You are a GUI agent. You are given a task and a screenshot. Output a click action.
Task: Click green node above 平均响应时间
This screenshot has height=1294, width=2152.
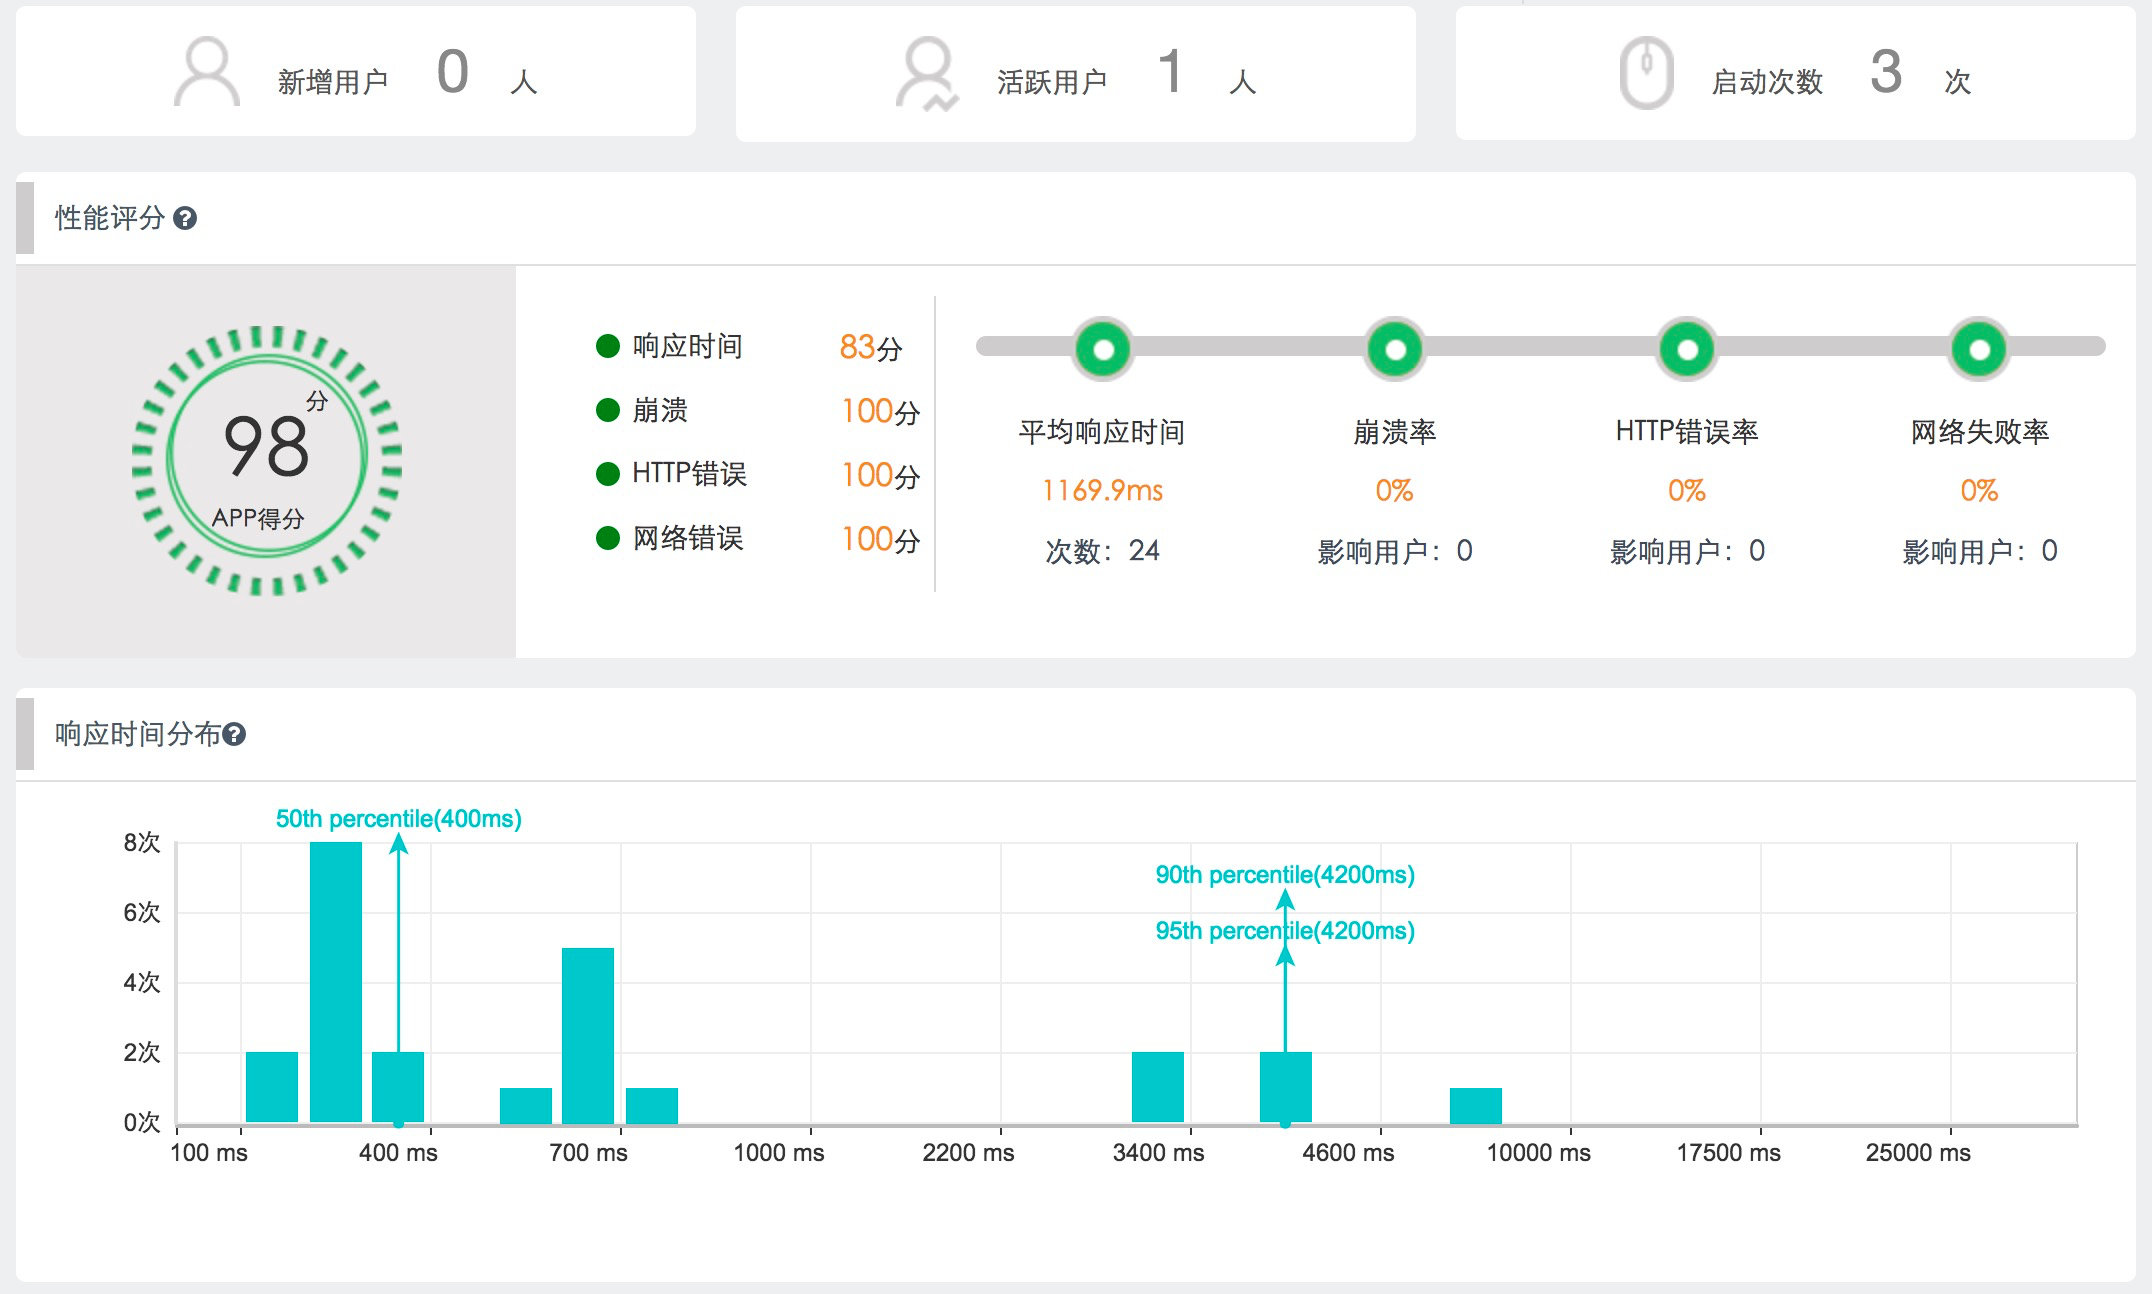[1103, 349]
